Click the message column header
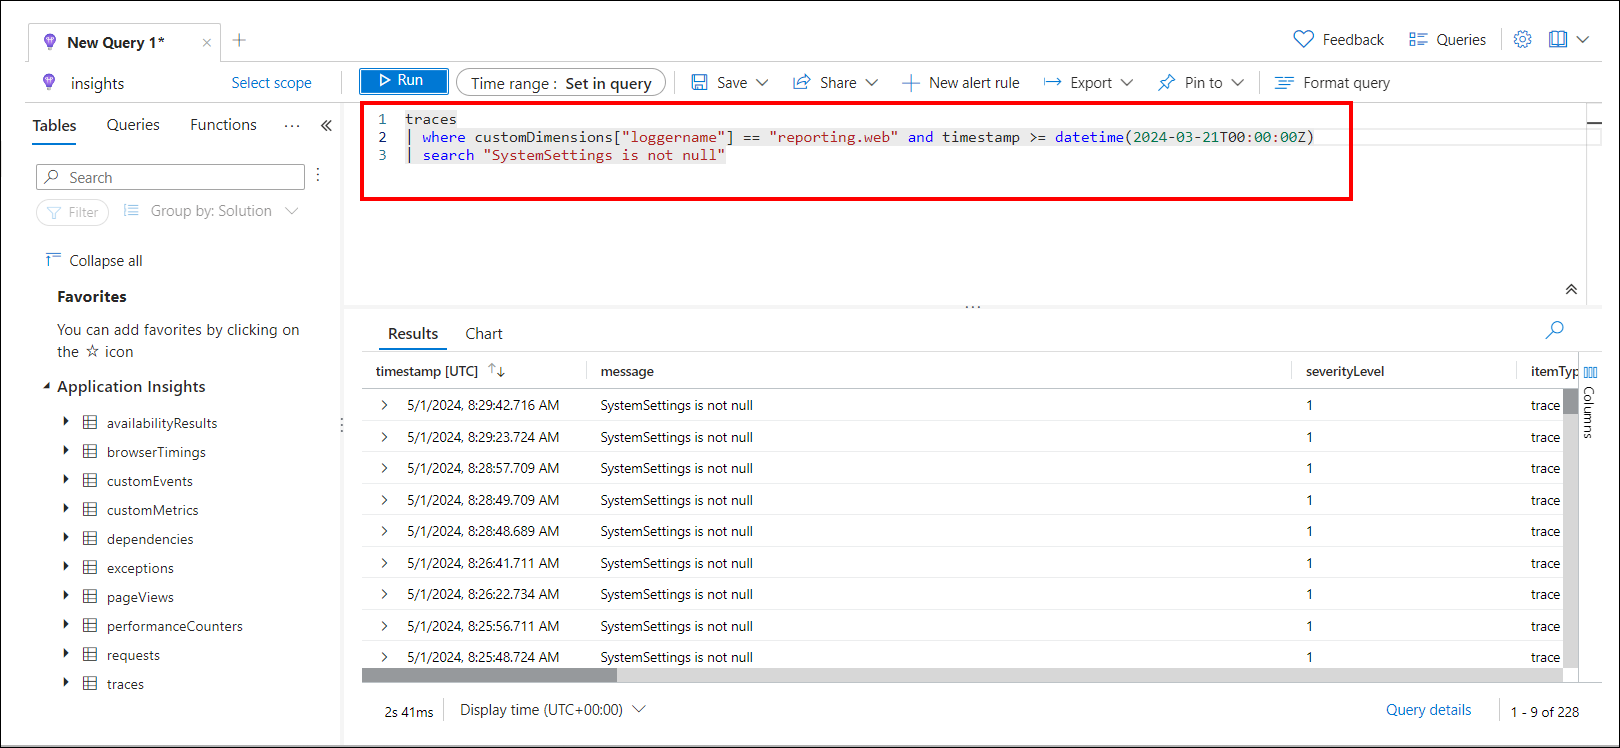The width and height of the screenshot is (1620, 748). click(627, 371)
